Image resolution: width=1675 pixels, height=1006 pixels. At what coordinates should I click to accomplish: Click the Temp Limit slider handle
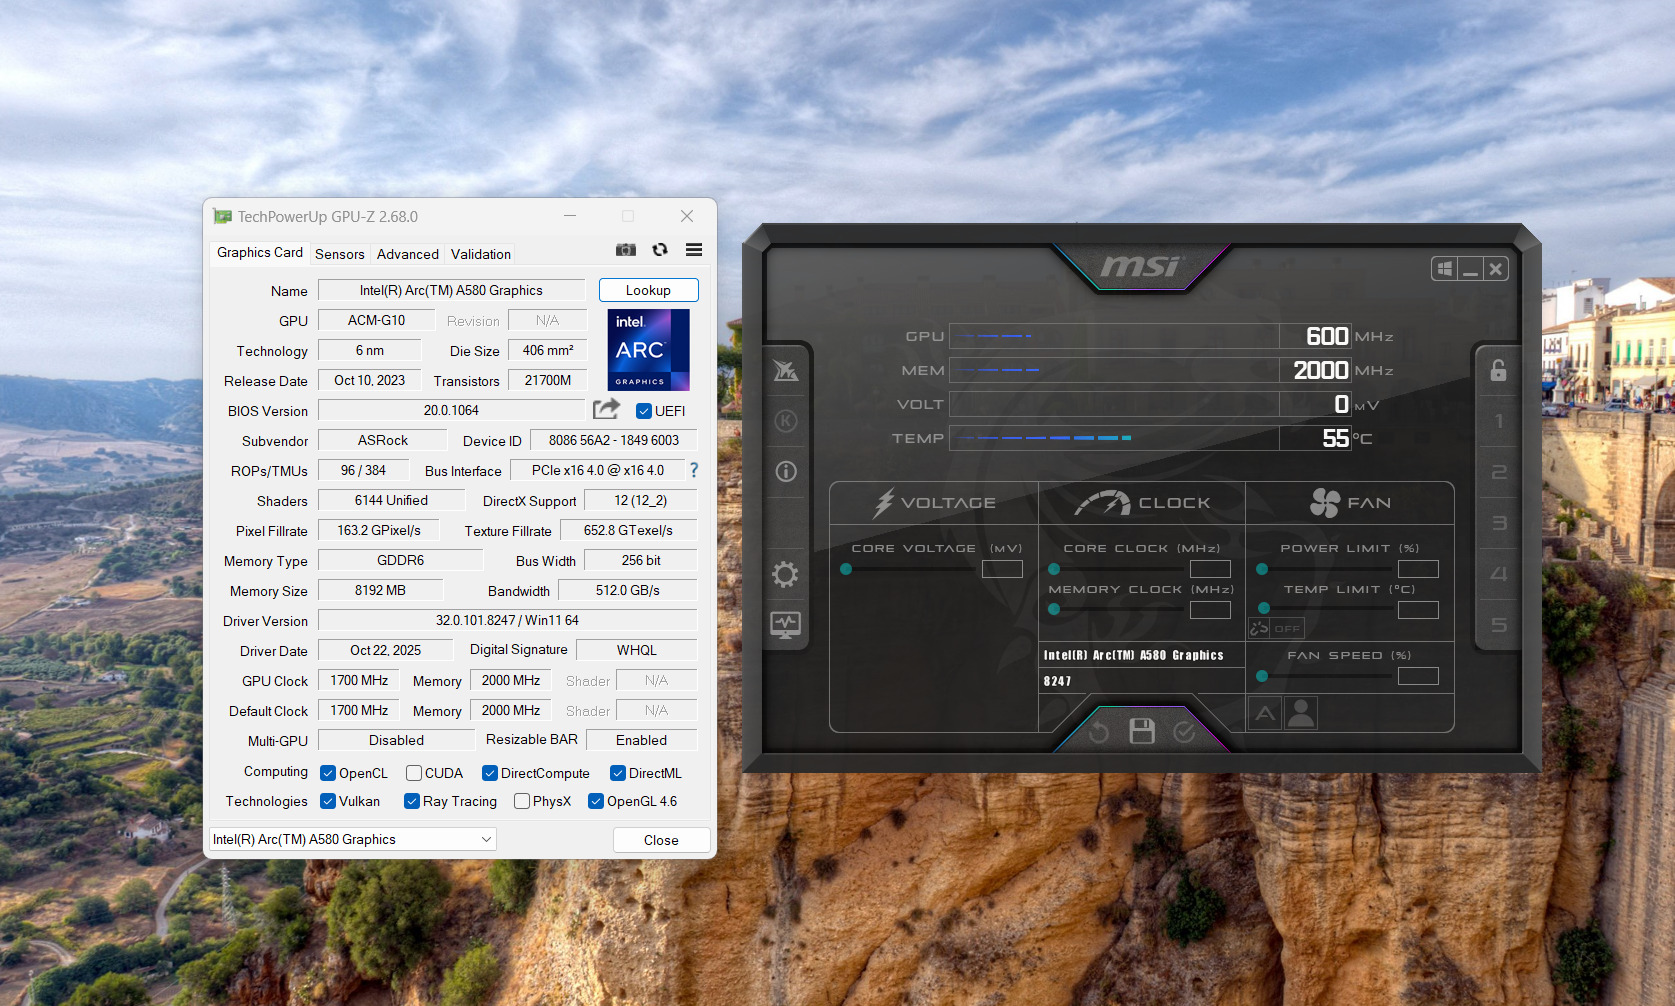(x=1264, y=608)
